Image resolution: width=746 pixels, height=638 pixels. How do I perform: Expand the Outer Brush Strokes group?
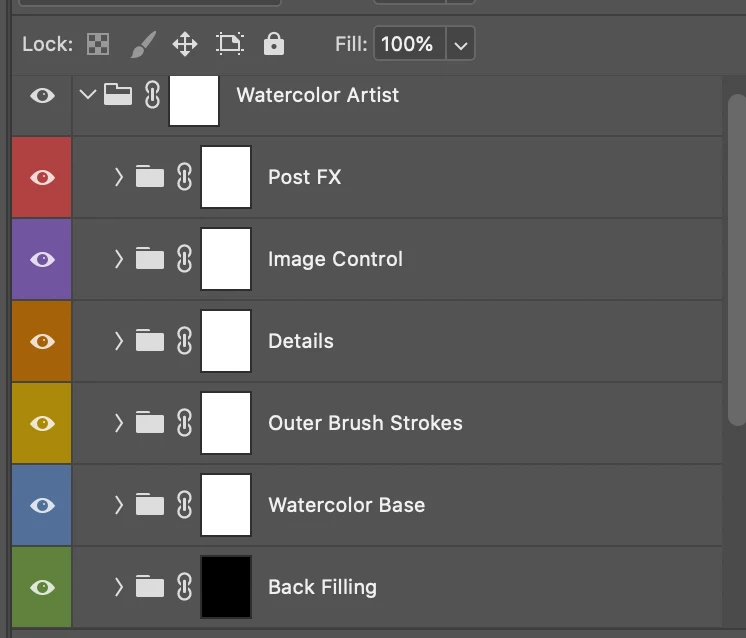coord(119,423)
